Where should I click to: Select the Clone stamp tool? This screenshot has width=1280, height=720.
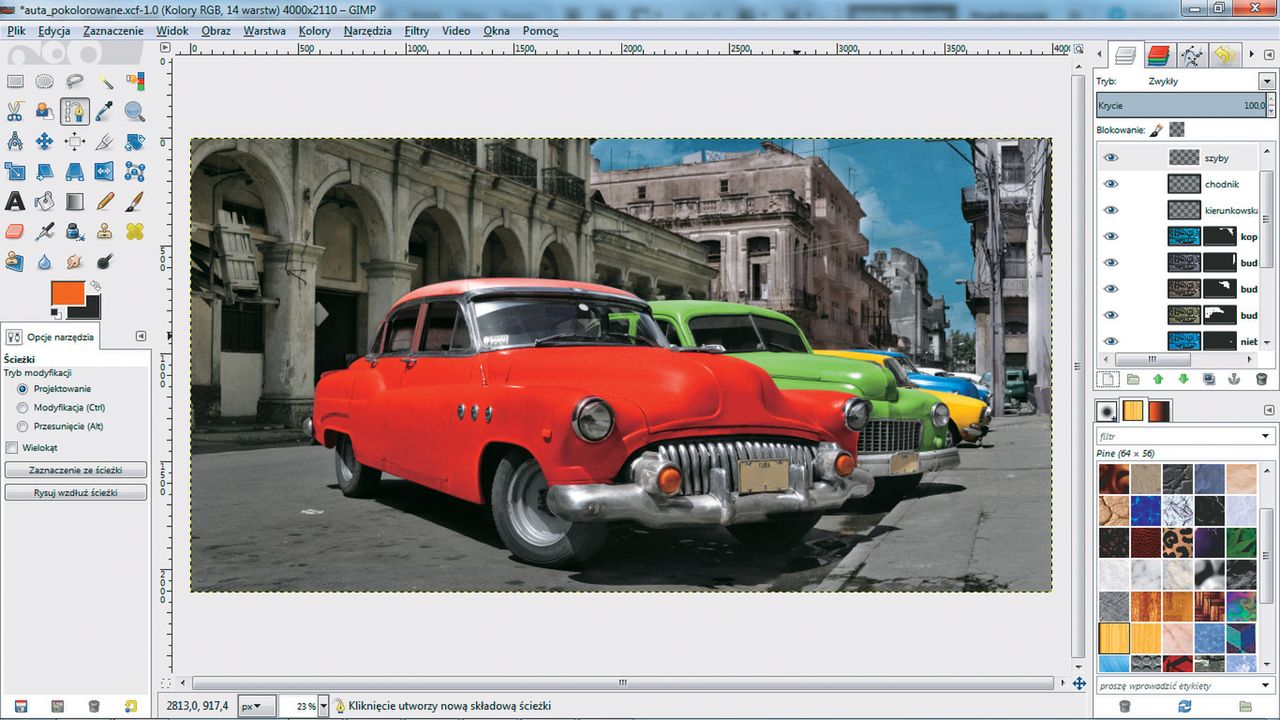[x=105, y=231]
